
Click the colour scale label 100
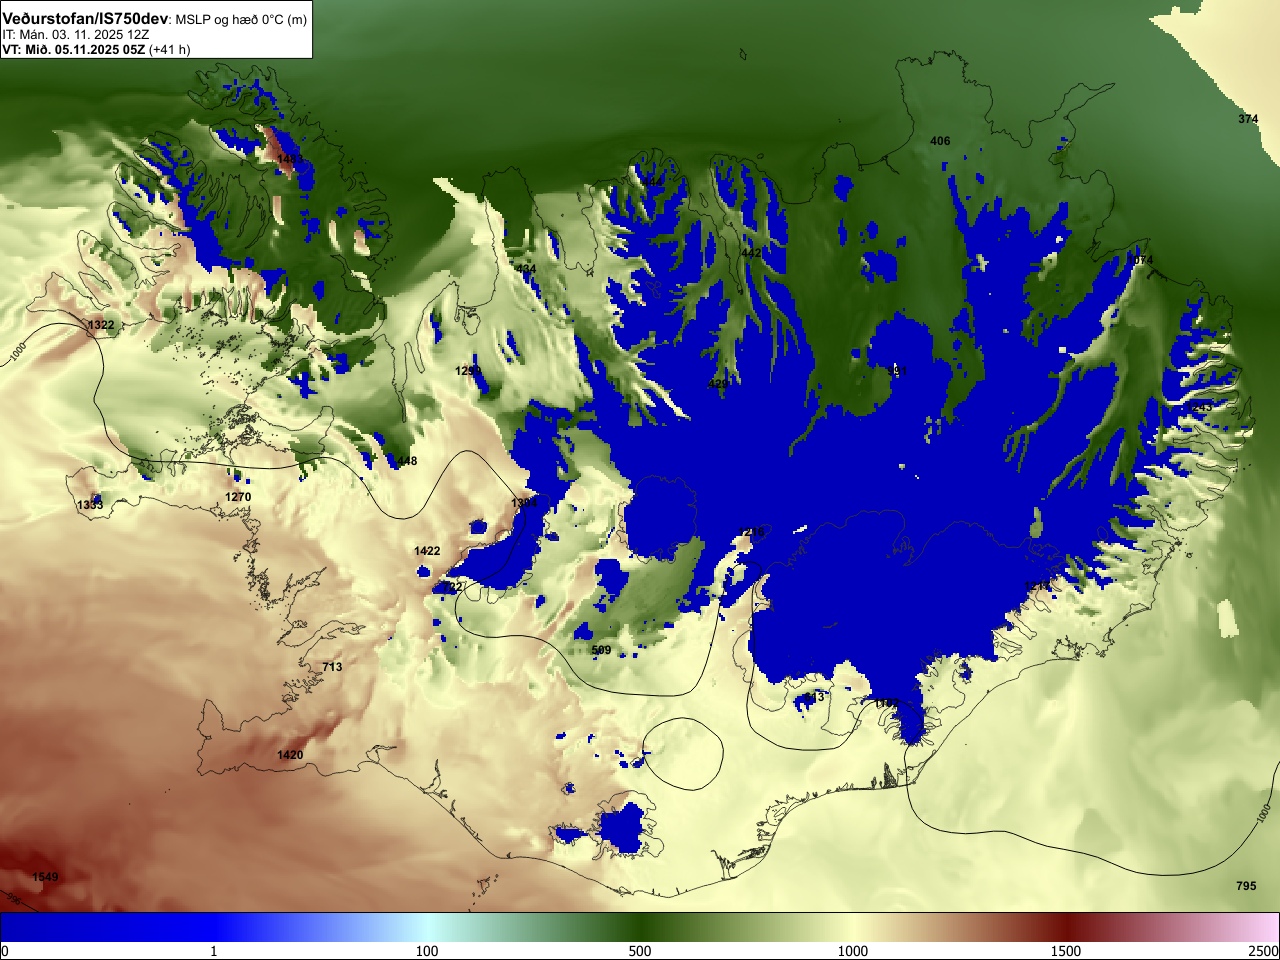[427, 950]
